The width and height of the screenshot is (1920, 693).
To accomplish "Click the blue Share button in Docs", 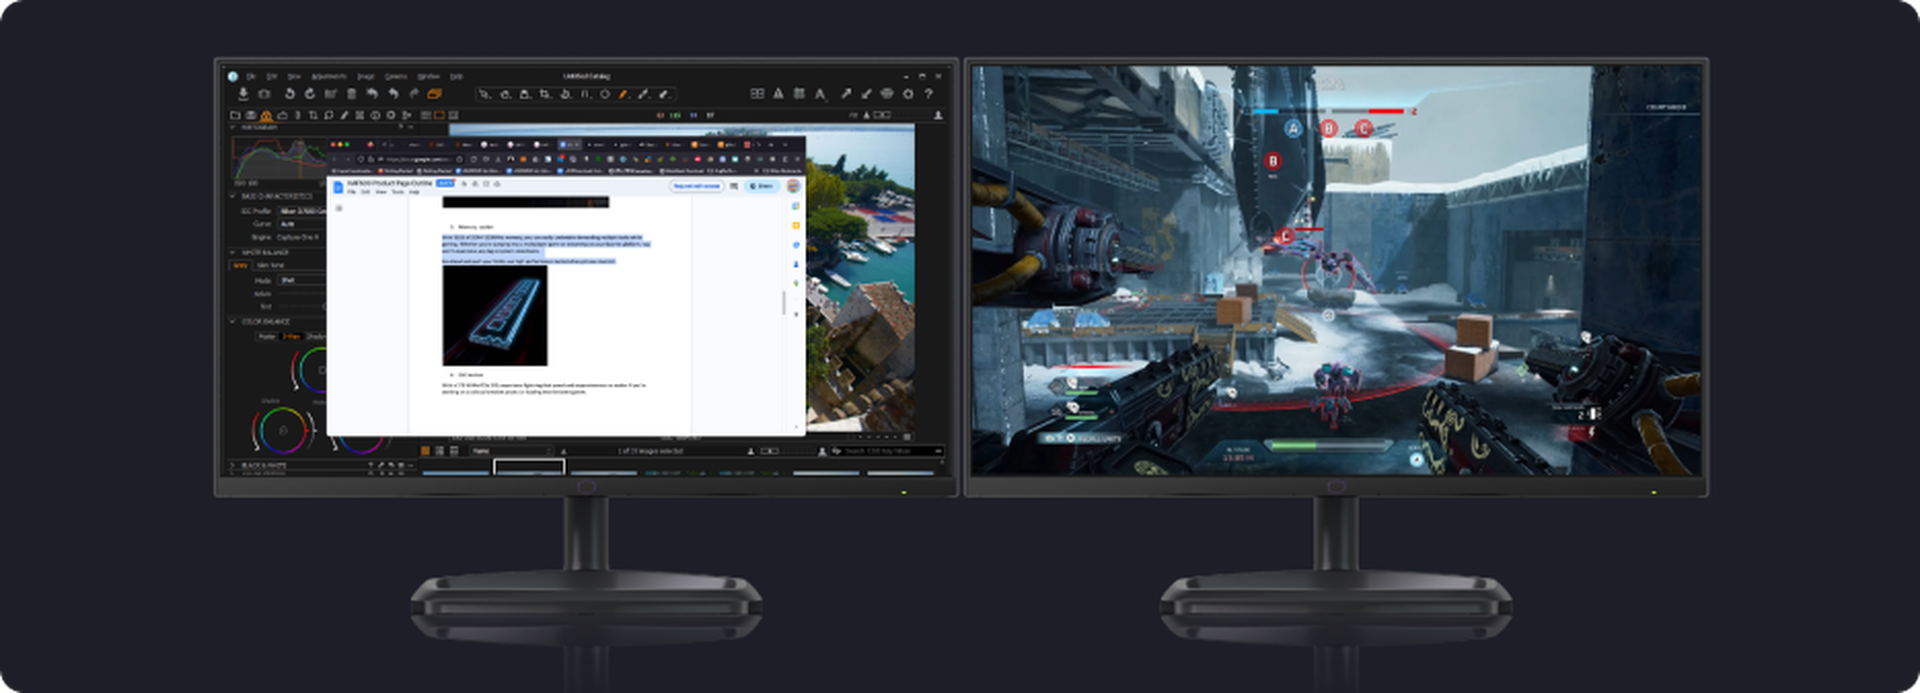I will tap(762, 186).
